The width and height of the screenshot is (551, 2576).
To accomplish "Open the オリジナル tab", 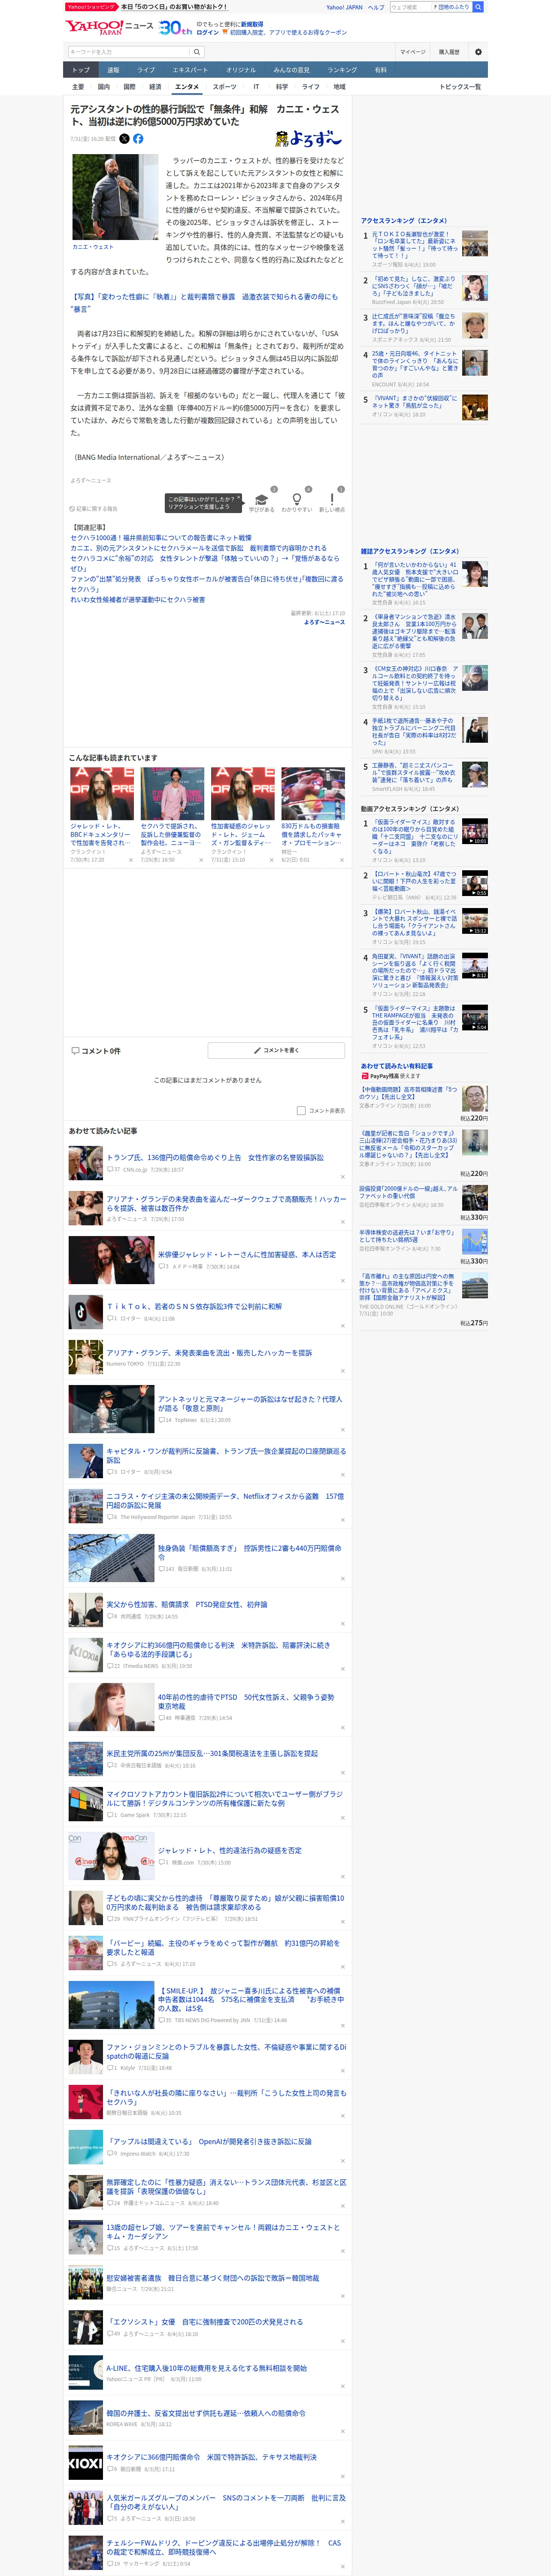I will click(241, 70).
